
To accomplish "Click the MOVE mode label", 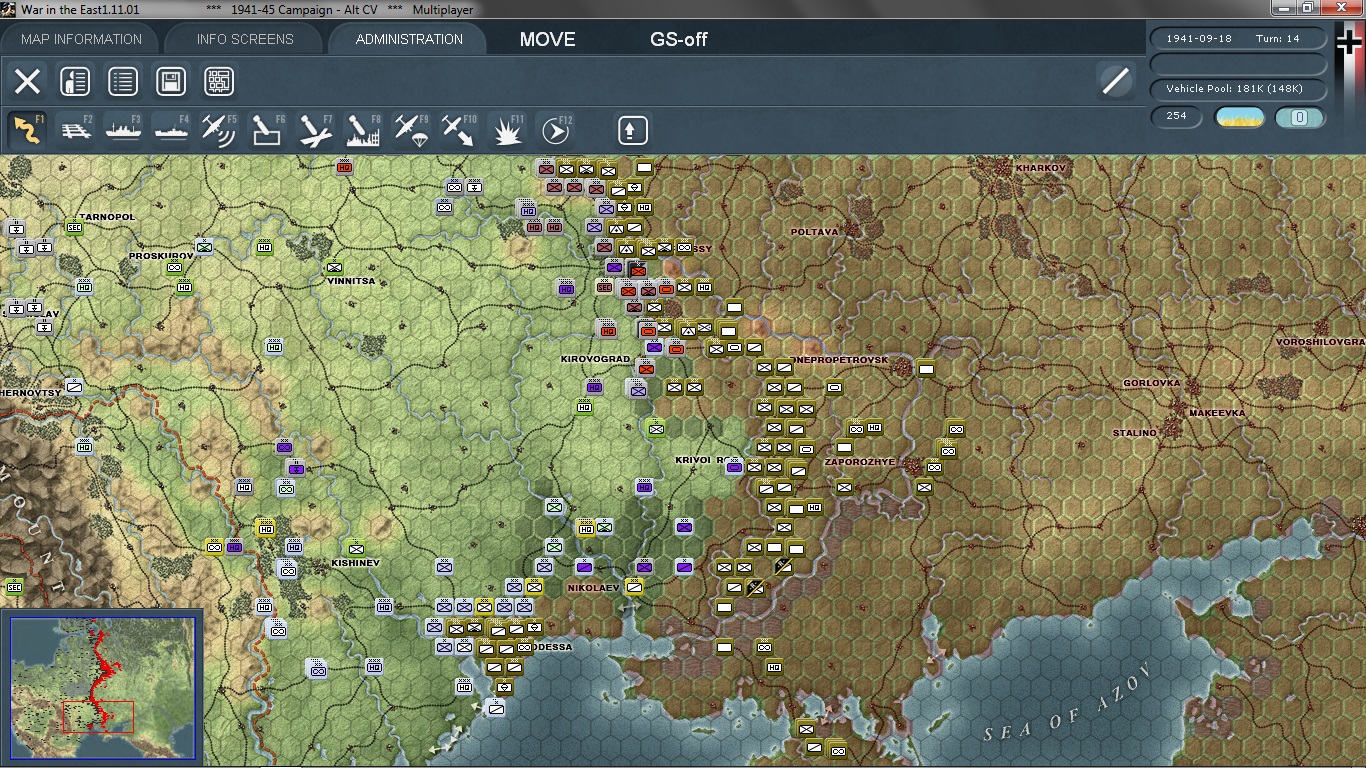I will click(x=547, y=39).
